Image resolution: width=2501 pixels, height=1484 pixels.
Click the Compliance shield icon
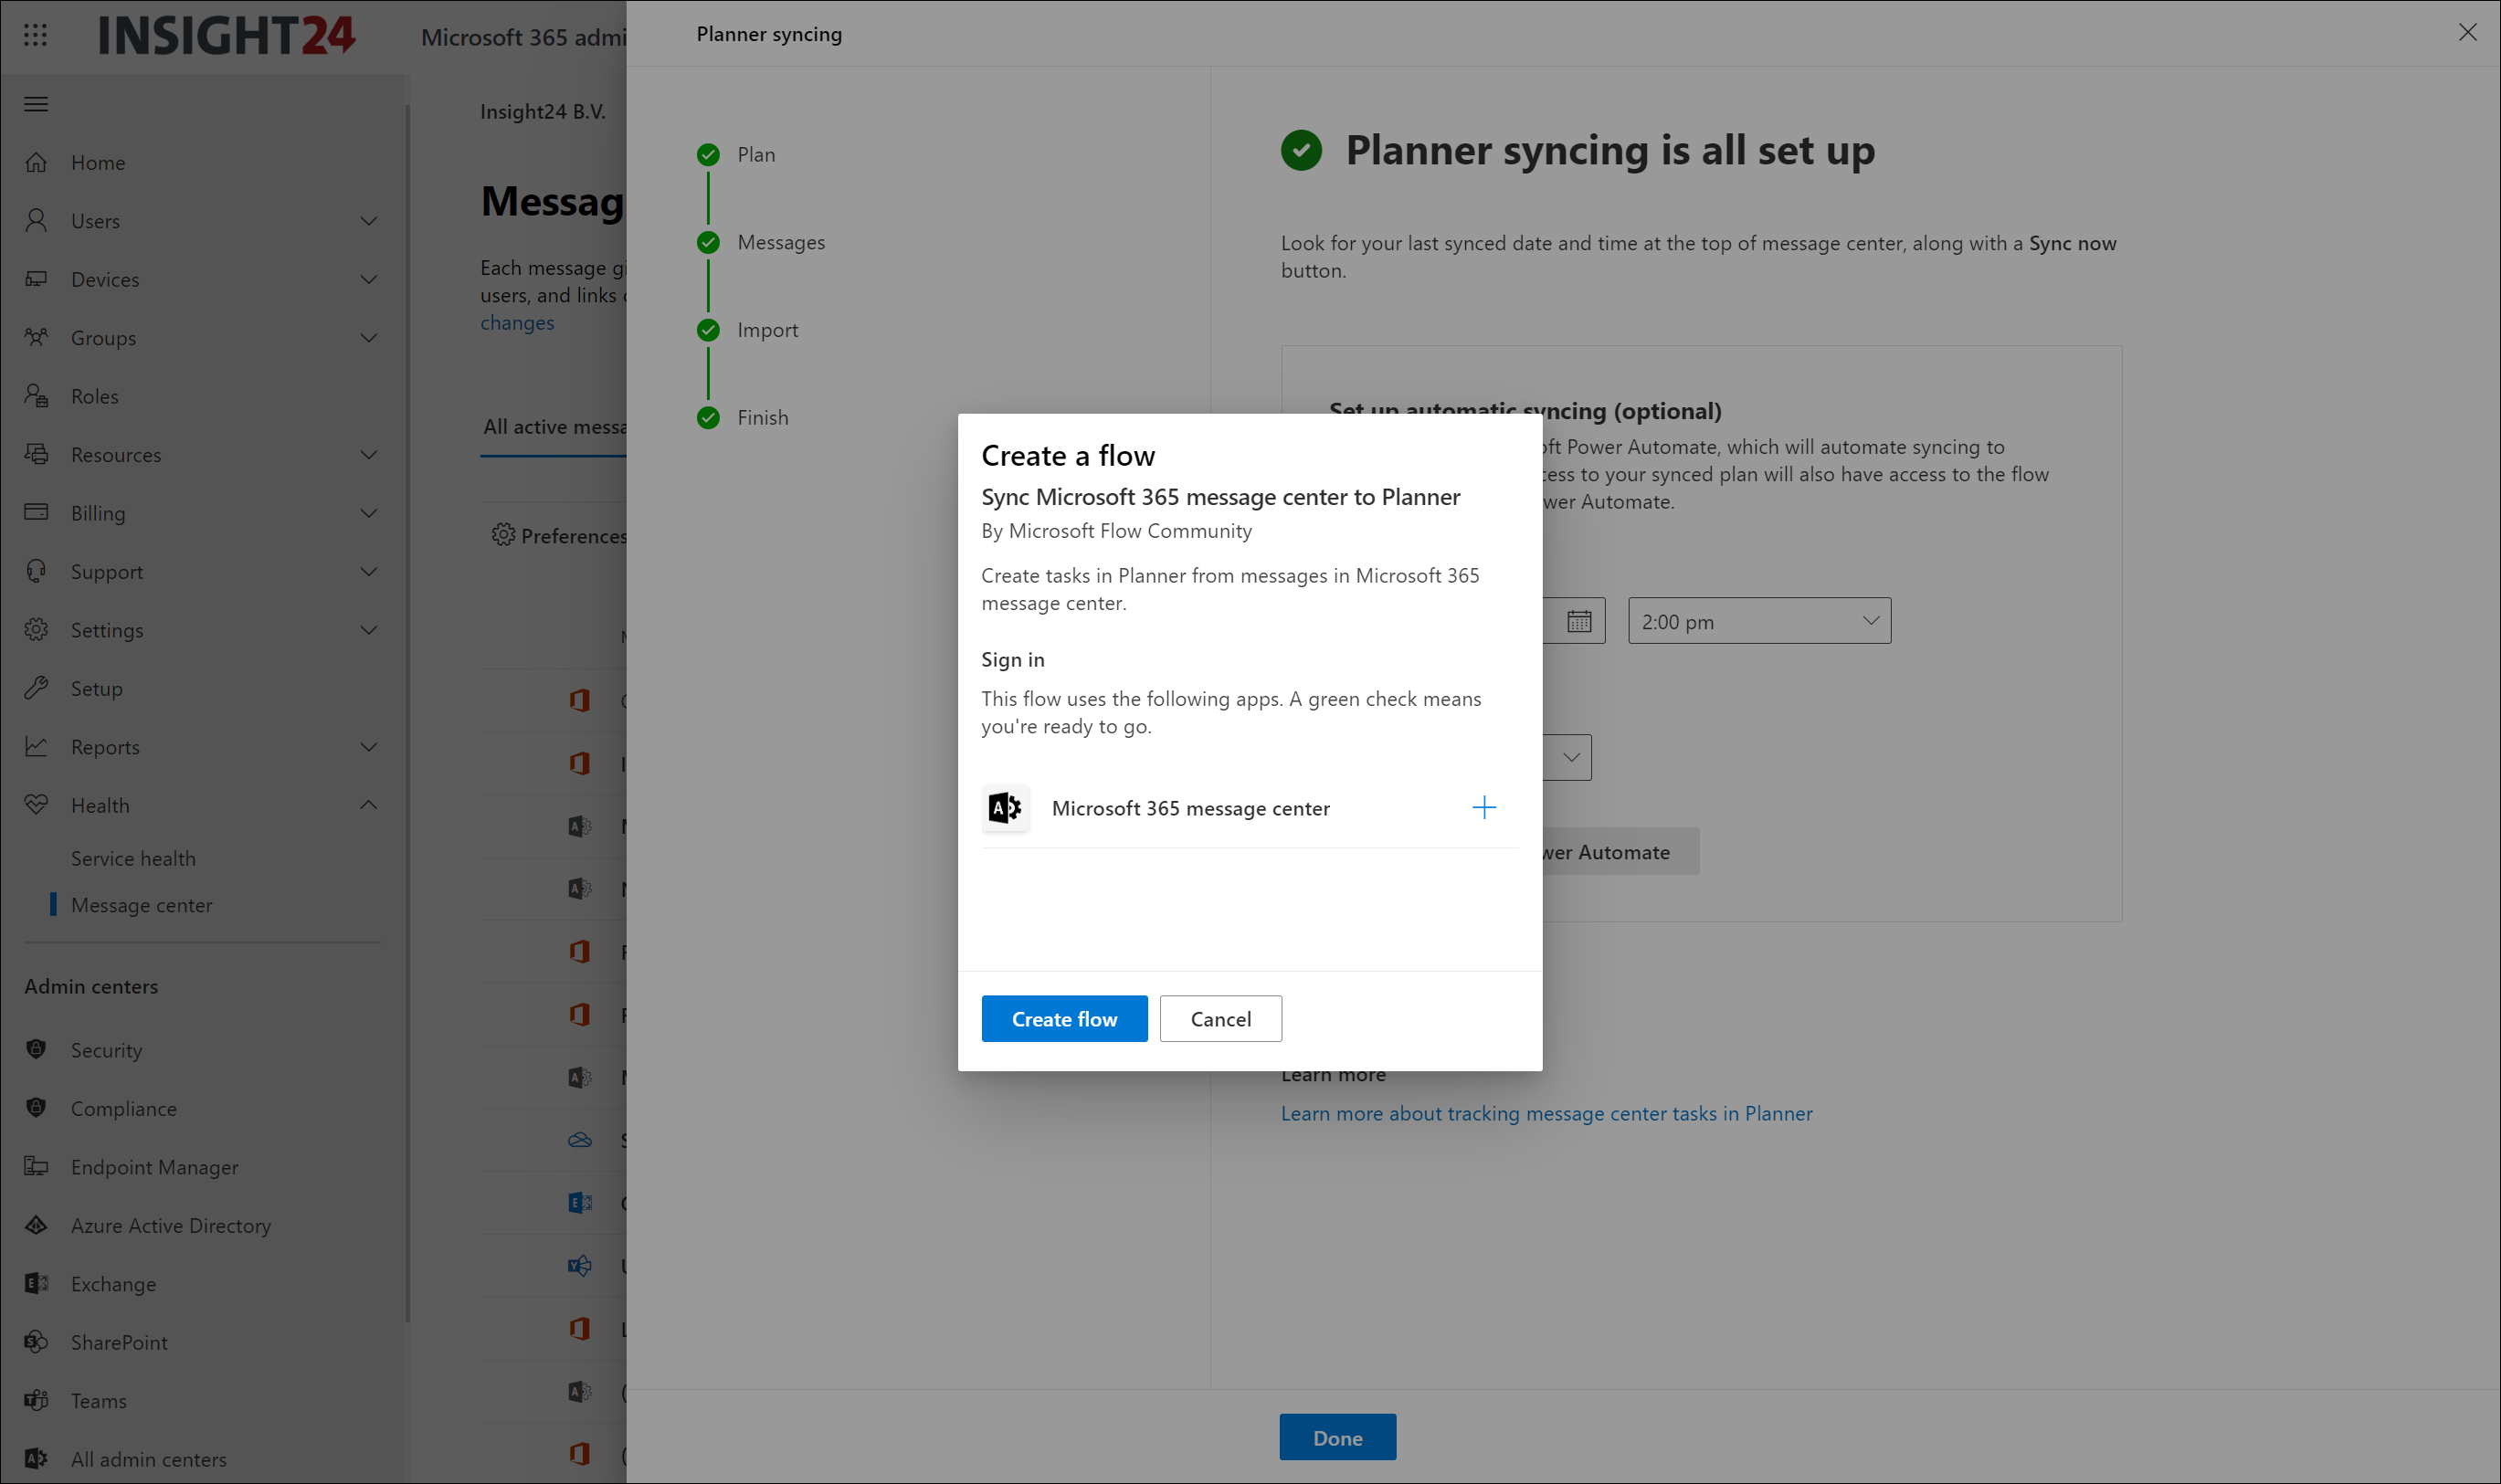pyautogui.click(x=36, y=1108)
